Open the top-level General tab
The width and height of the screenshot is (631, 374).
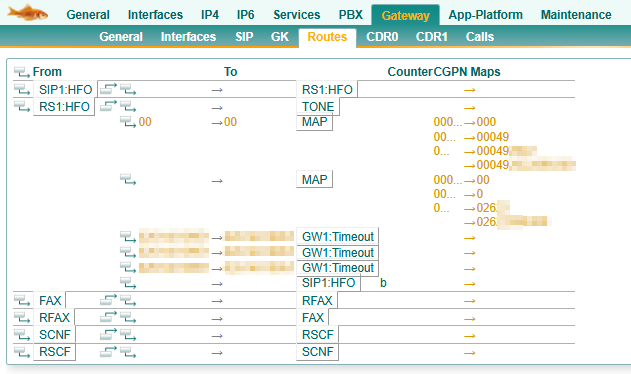[x=88, y=15]
